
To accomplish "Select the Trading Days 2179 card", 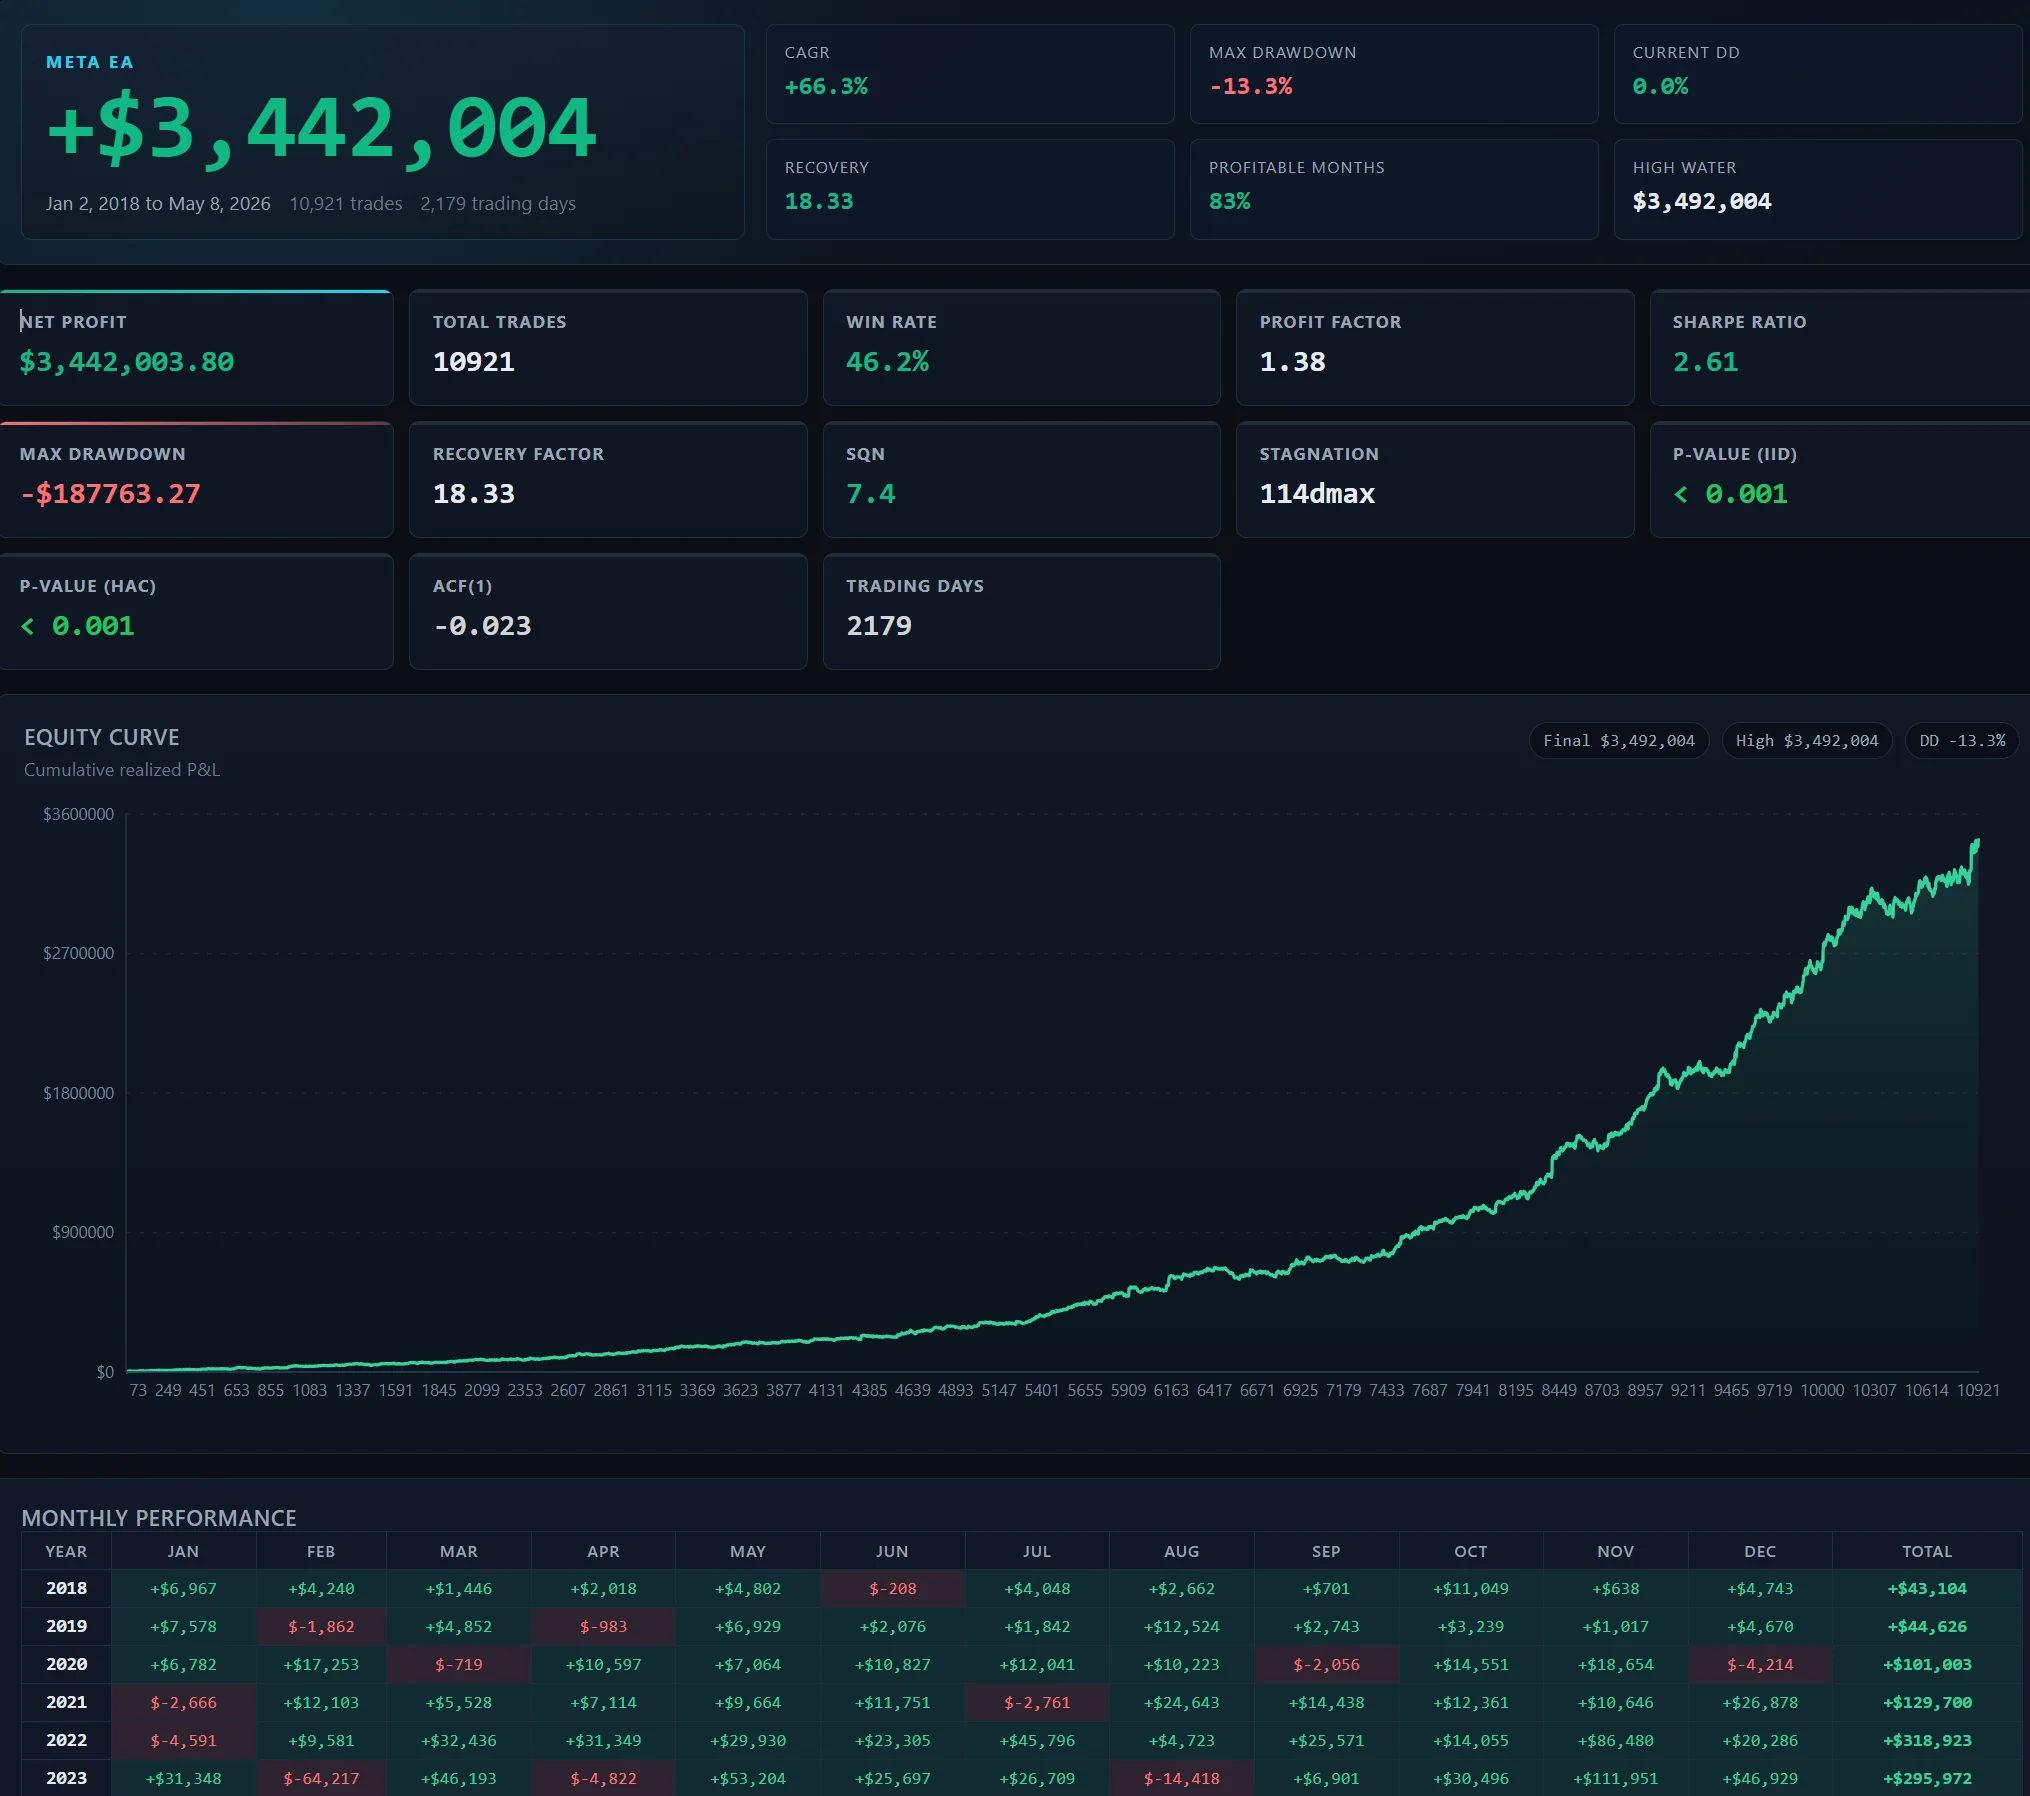I will point(1021,611).
